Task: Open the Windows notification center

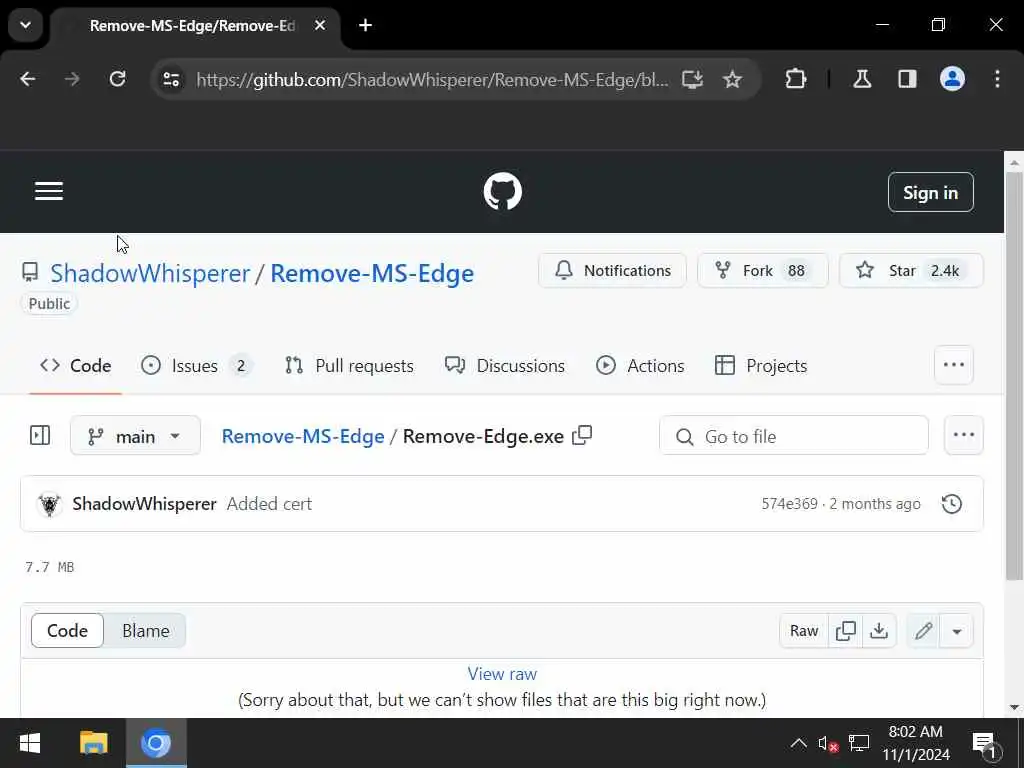Action: [x=986, y=744]
